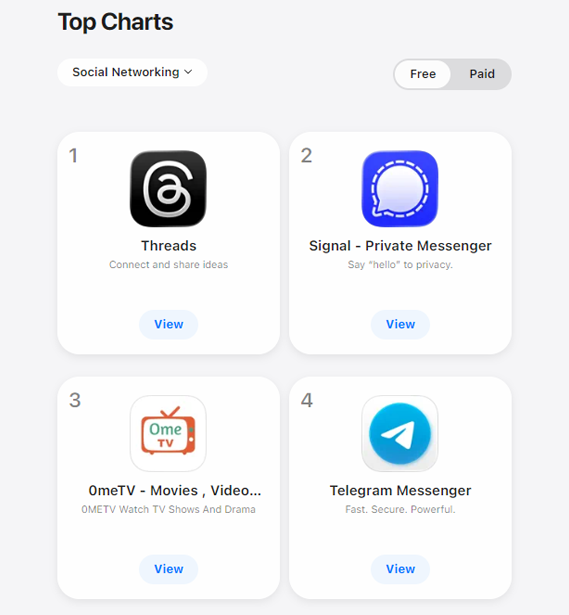Click "Connect and share ideas" subtitle
The height and width of the screenshot is (615, 569).
tap(169, 265)
